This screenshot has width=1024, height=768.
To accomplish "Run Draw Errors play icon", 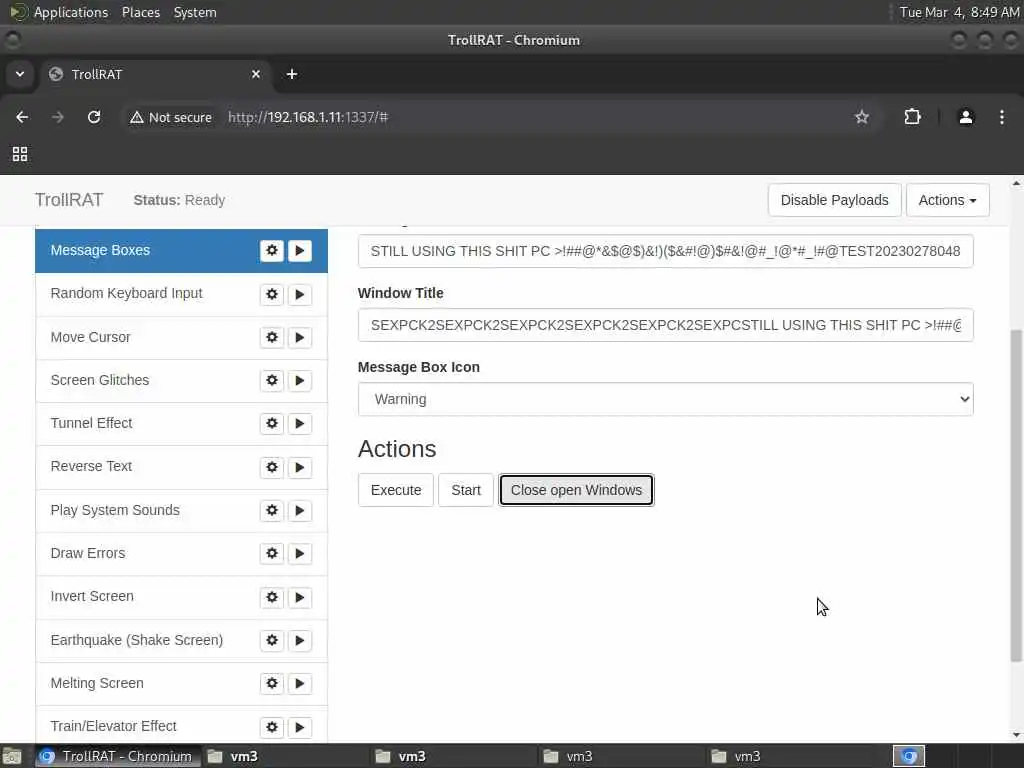I will [x=300, y=554].
